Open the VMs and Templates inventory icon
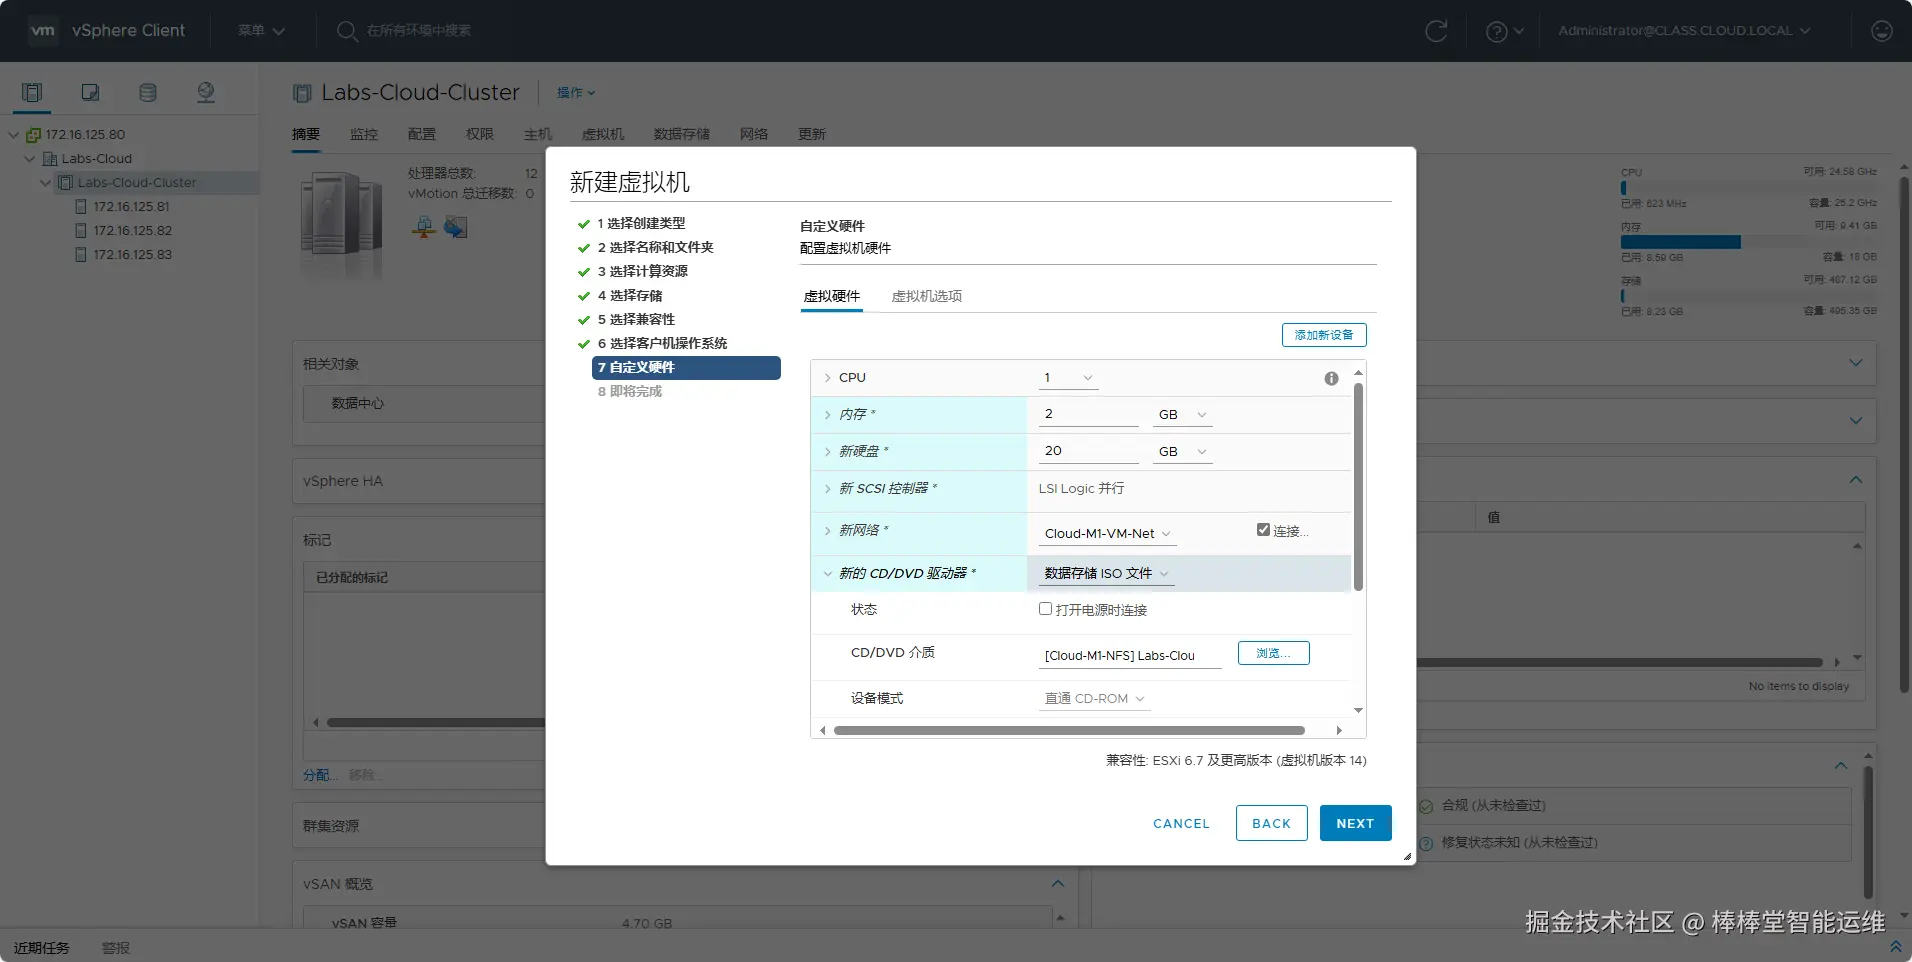Viewport: 1912px width, 962px height. [90, 93]
